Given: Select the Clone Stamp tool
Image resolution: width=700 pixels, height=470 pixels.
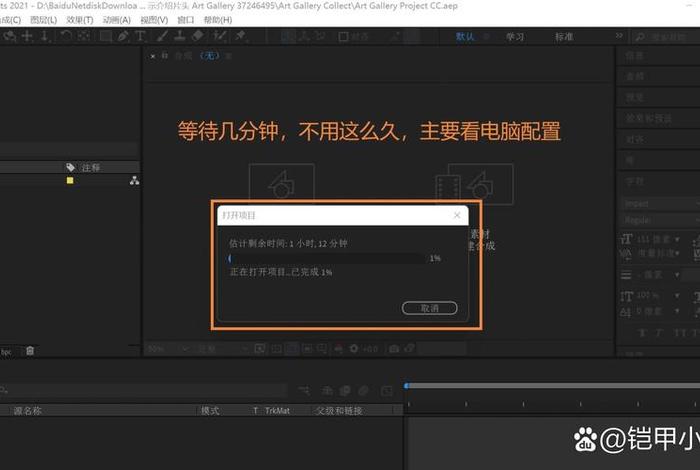Looking at the screenshot, I should click(x=180, y=36).
